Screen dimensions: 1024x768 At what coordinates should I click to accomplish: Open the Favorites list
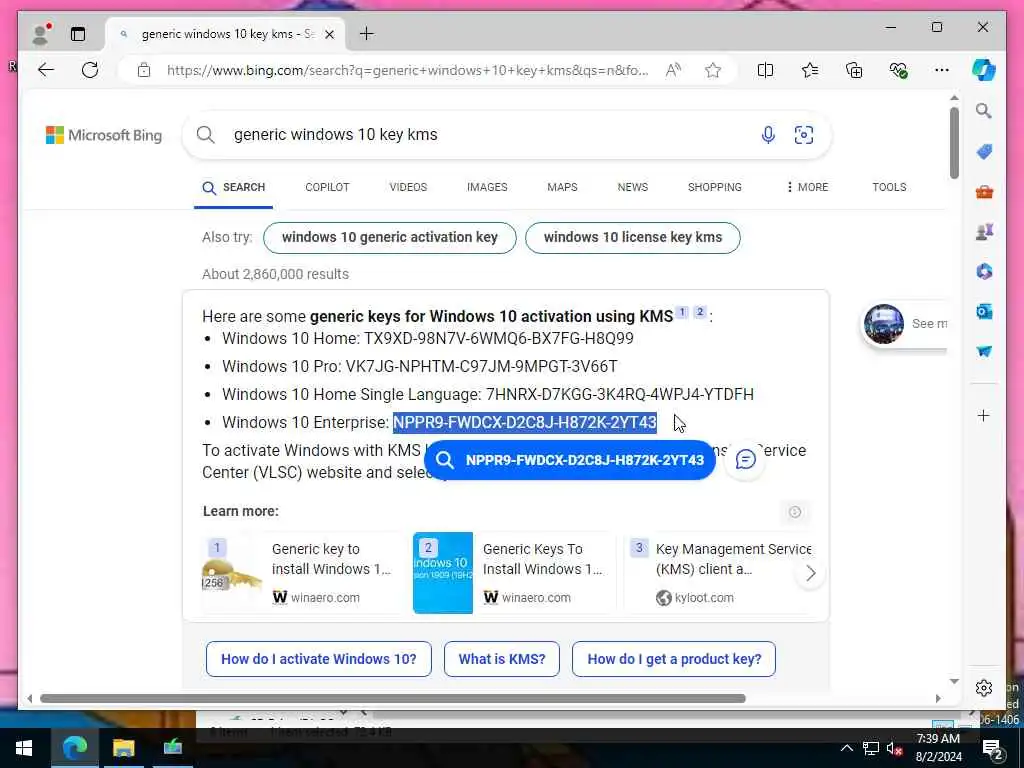[810, 70]
